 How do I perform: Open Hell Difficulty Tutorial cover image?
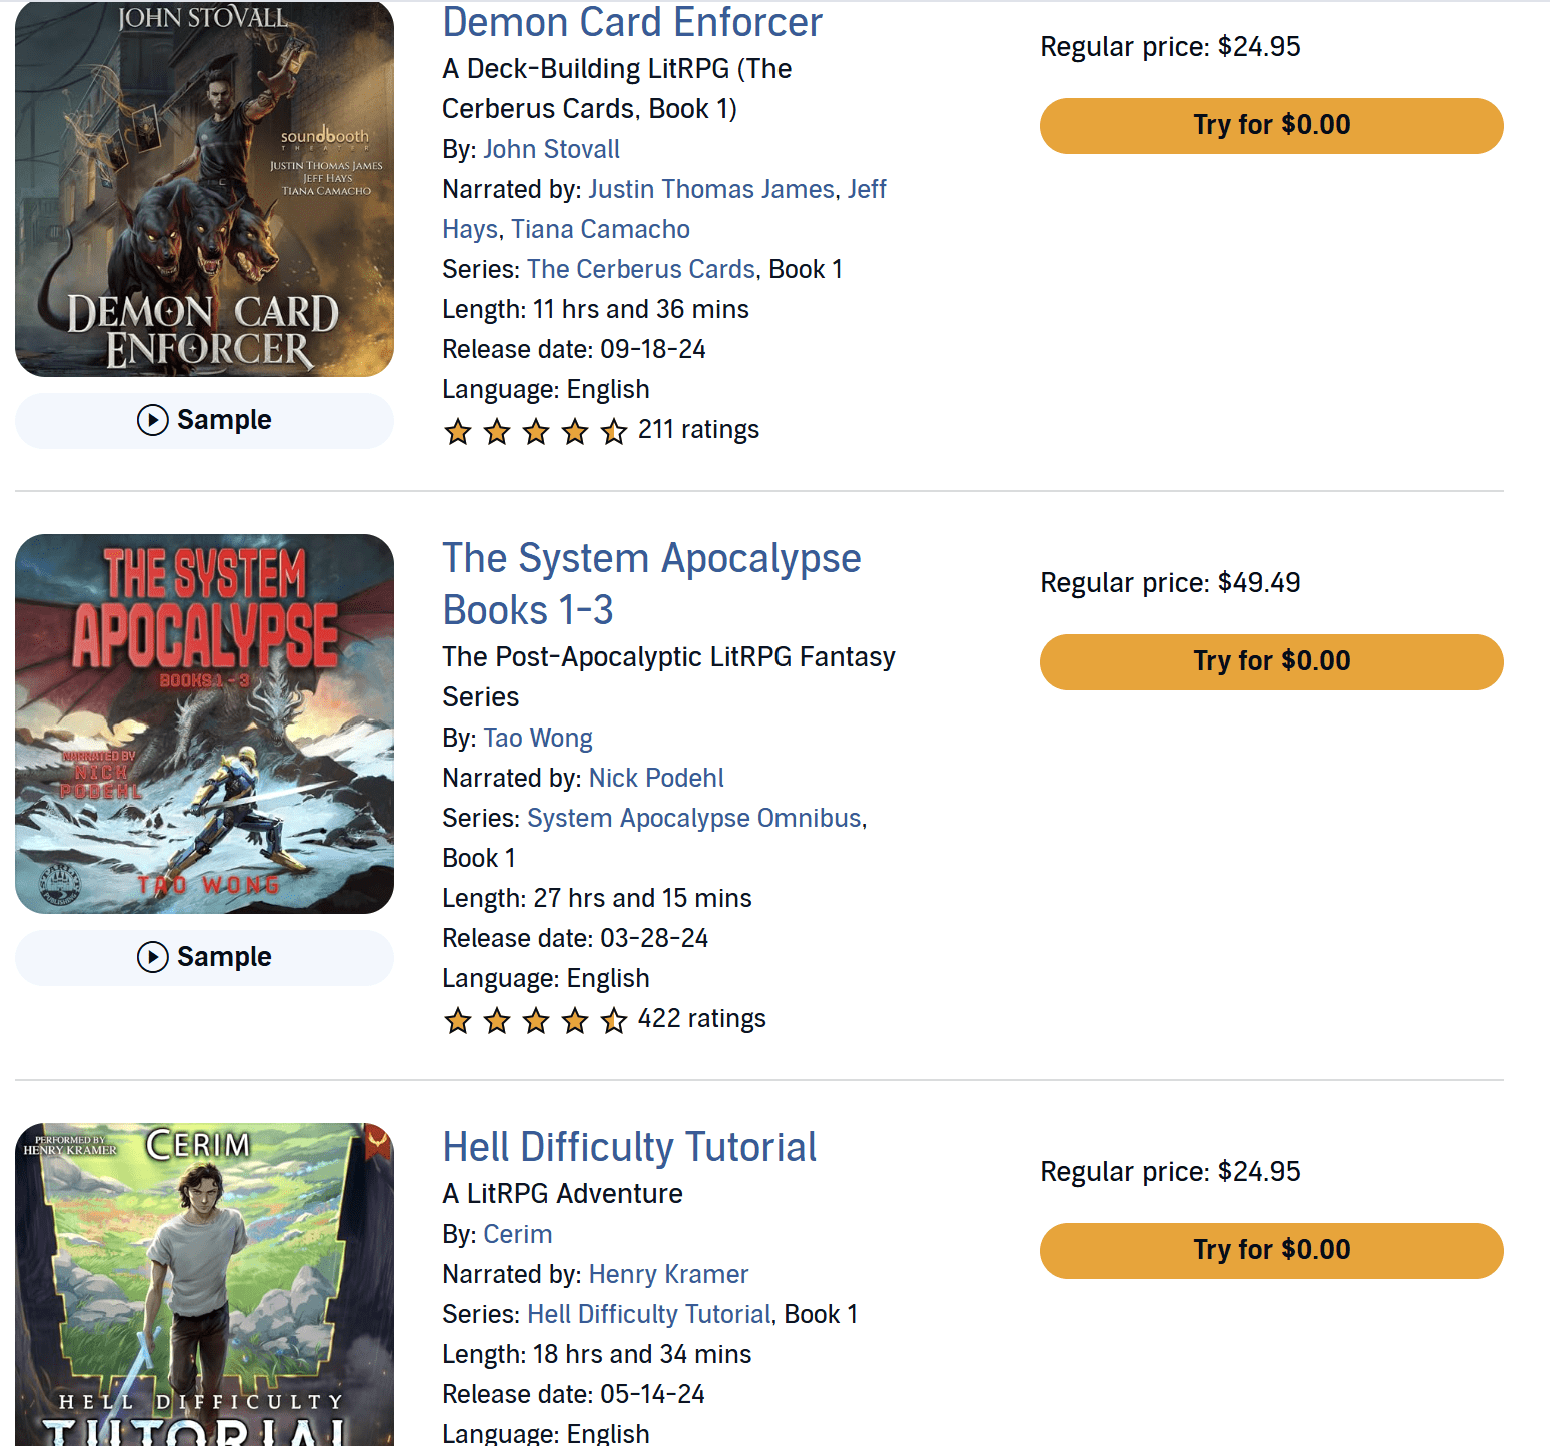point(204,1284)
